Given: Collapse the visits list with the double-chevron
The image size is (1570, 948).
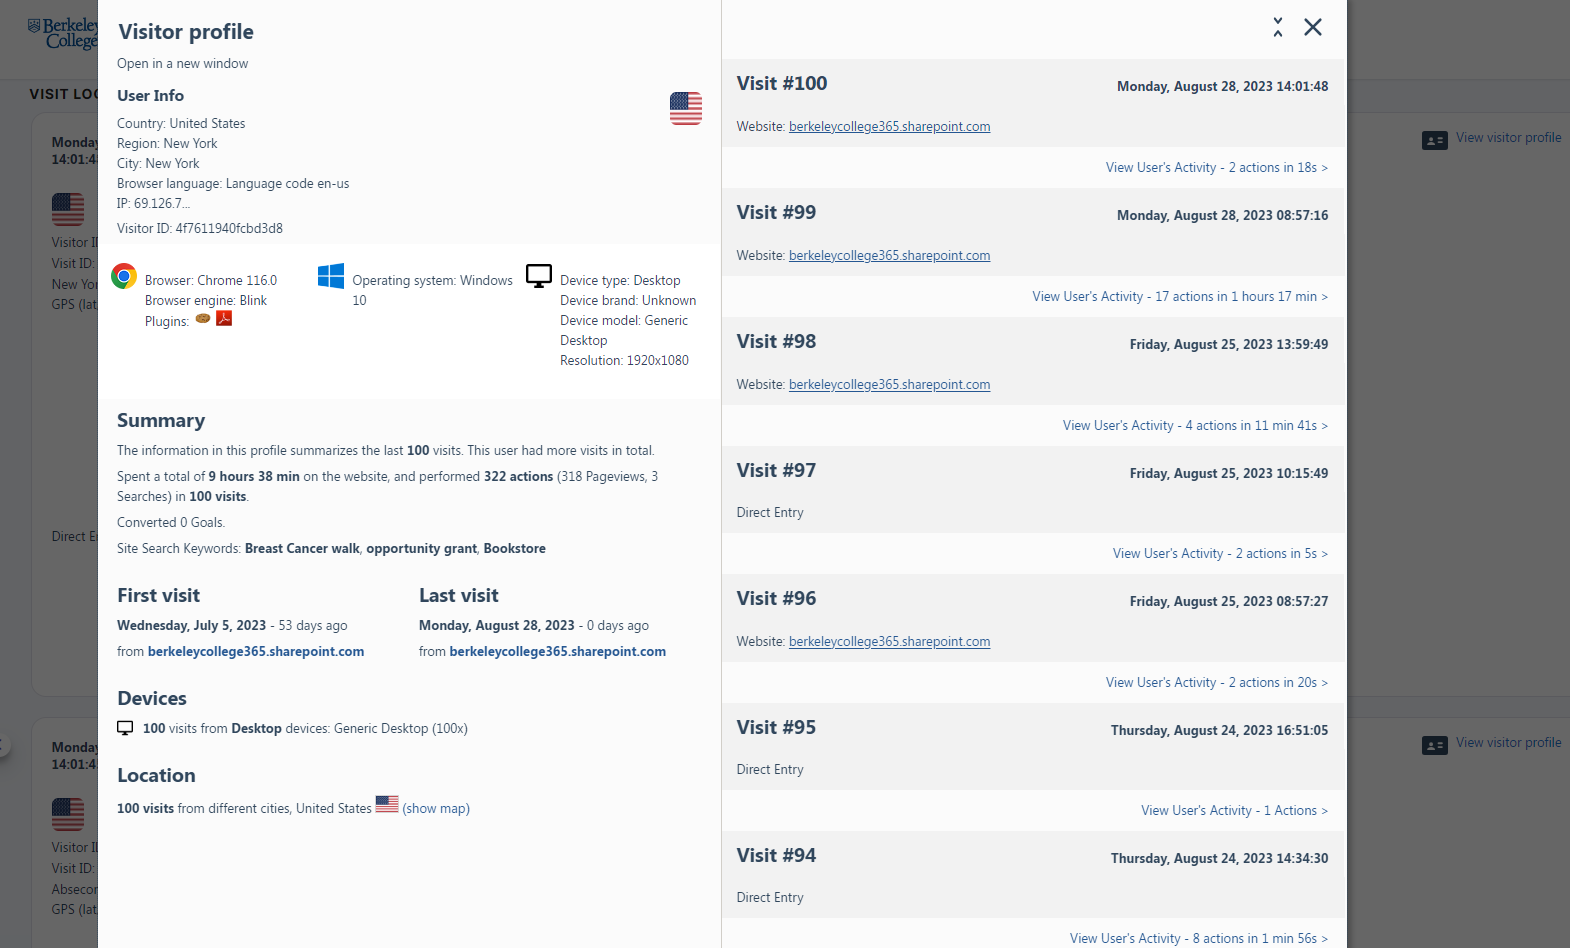Looking at the screenshot, I should pos(1278,27).
